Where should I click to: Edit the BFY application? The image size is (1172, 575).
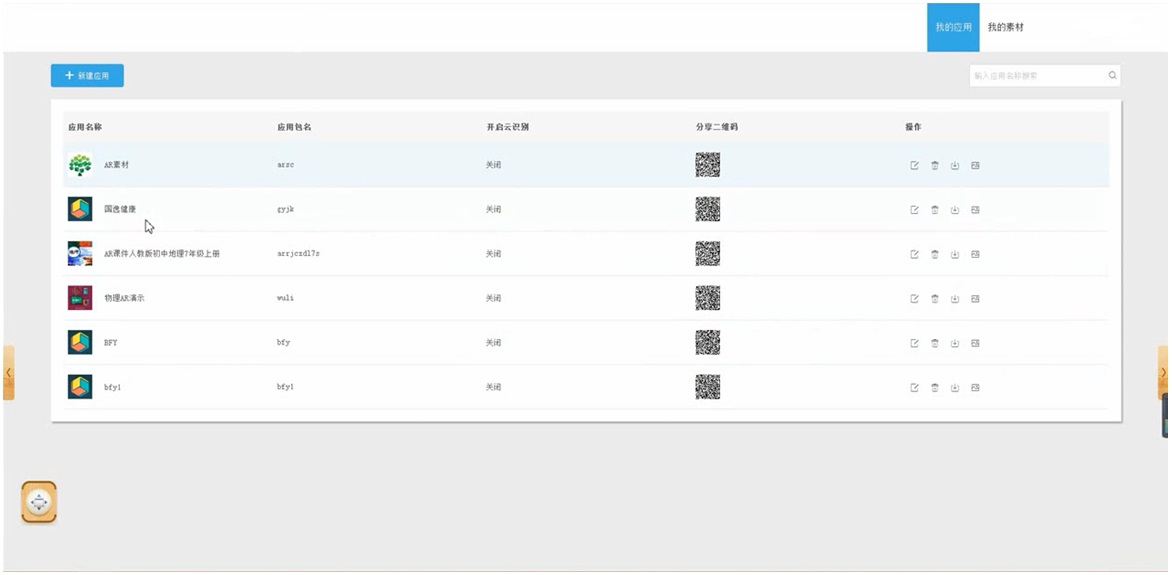pyautogui.click(x=914, y=343)
